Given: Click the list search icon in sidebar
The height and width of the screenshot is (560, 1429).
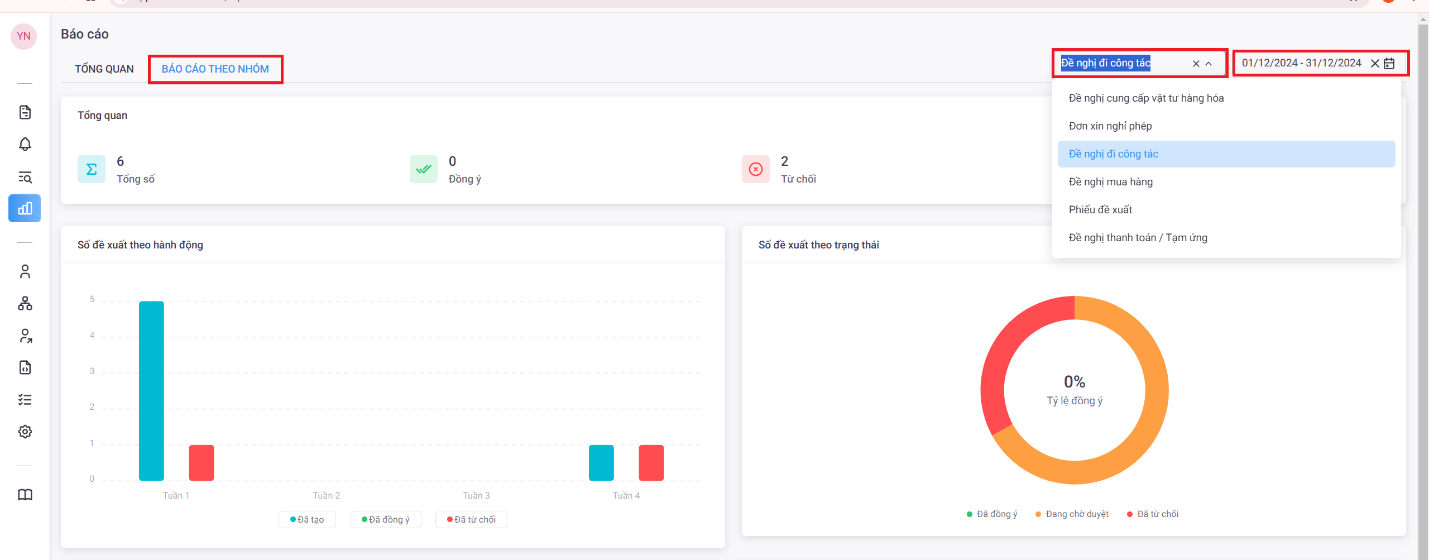Looking at the screenshot, I should tap(25, 177).
